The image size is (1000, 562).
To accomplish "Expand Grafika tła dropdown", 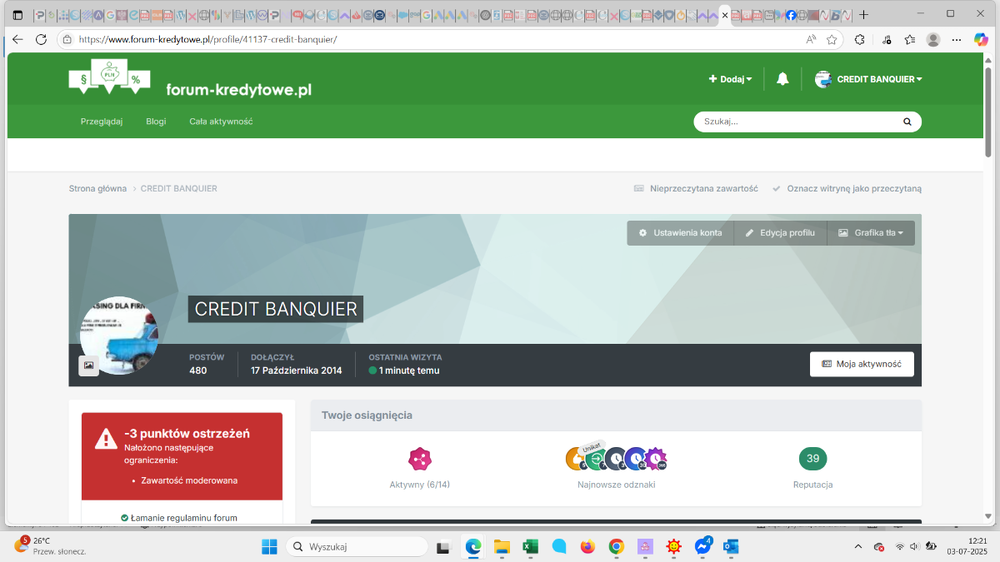I will pyautogui.click(x=871, y=233).
